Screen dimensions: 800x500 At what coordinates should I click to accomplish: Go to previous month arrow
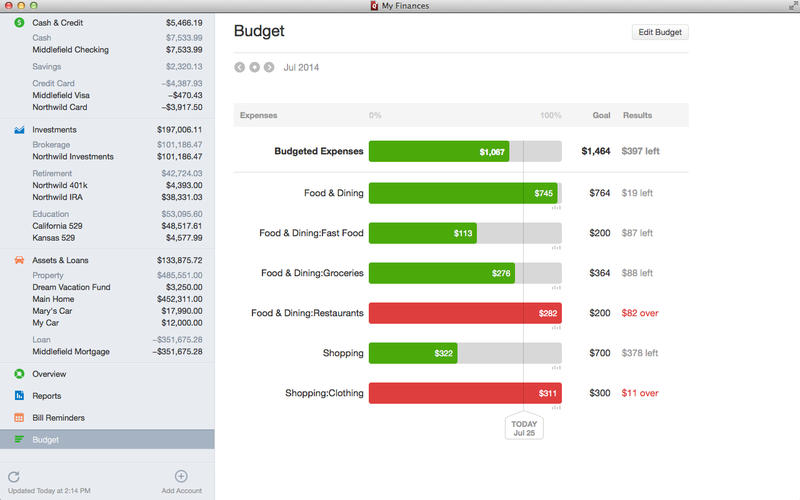pyautogui.click(x=240, y=67)
